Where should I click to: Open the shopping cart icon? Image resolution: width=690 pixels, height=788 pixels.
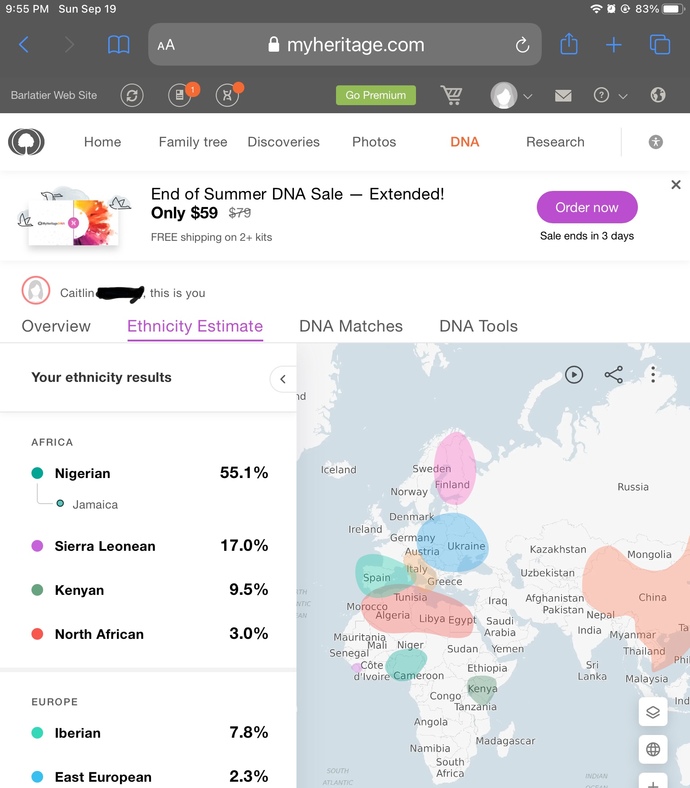tap(451, 94)
